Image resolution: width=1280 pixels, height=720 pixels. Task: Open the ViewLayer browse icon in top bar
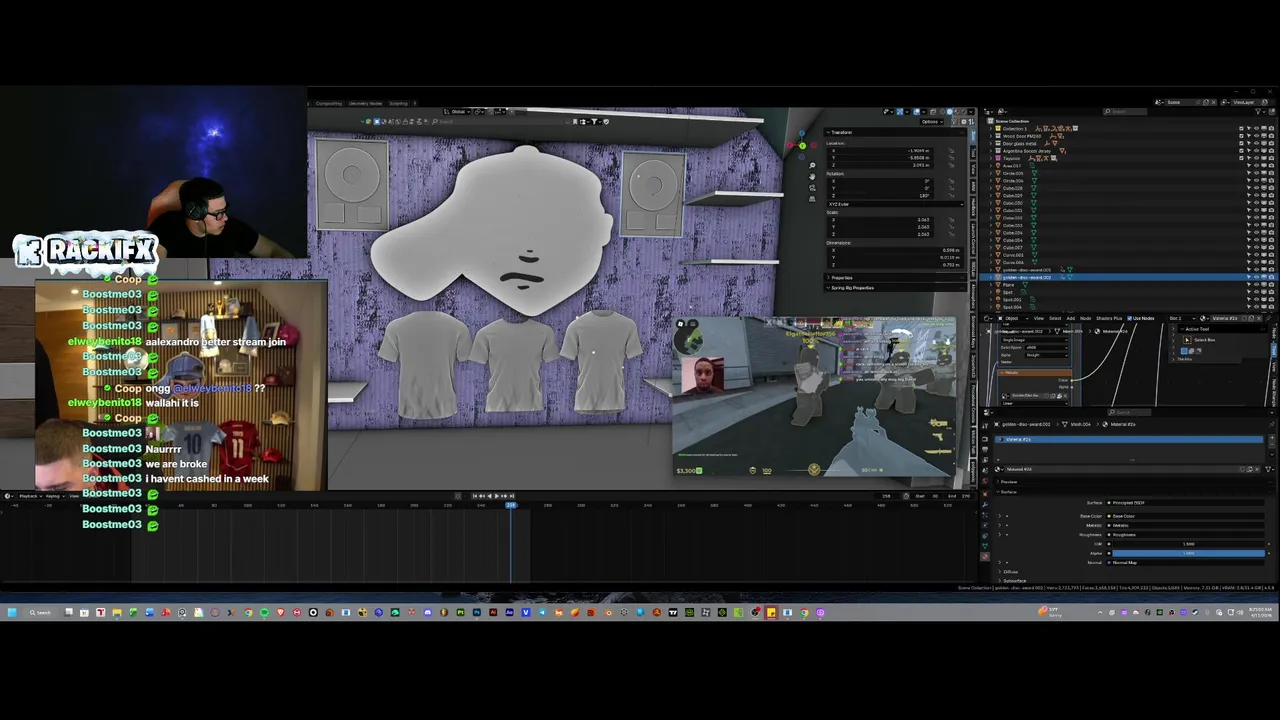[1225, 103]
